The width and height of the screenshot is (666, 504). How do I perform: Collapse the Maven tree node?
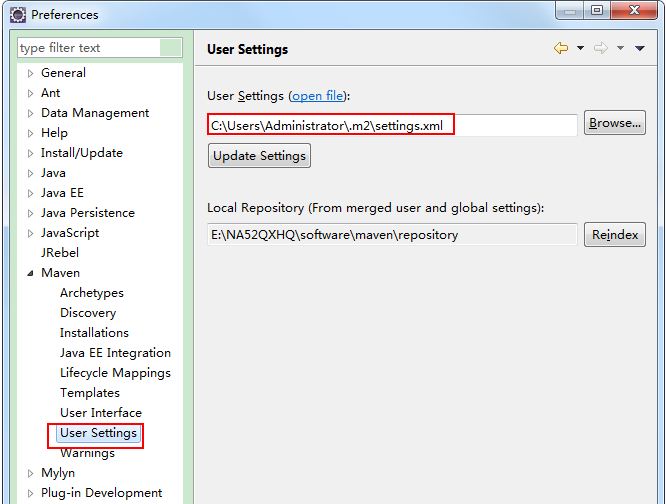(30, 273)
